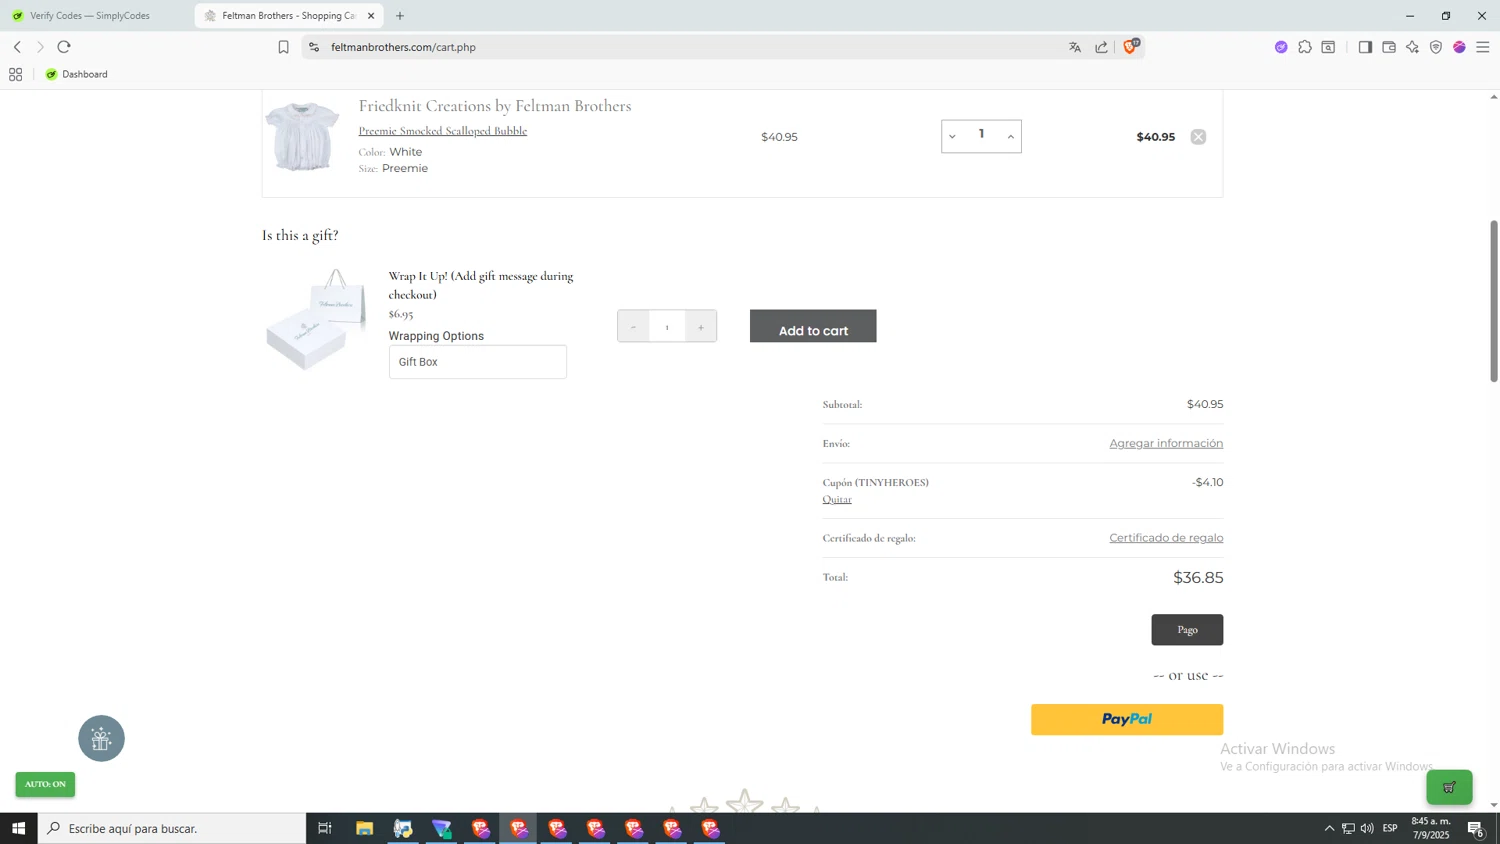
Task: Click the toolbar icon showing a window with magnifier
Action: tap(1328, 47)
